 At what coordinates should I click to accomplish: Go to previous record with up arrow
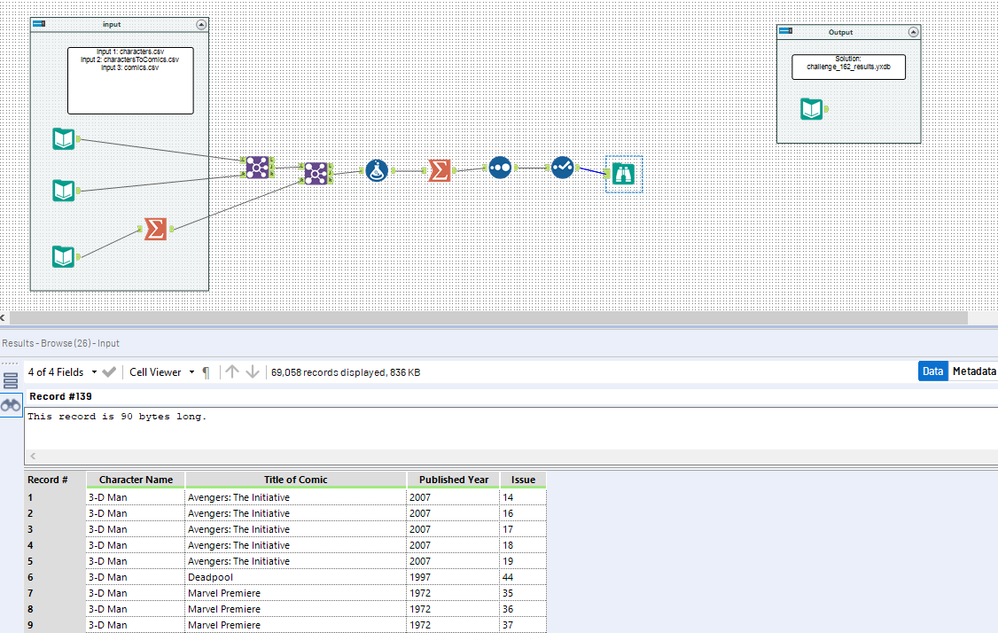tap(232, 372)
